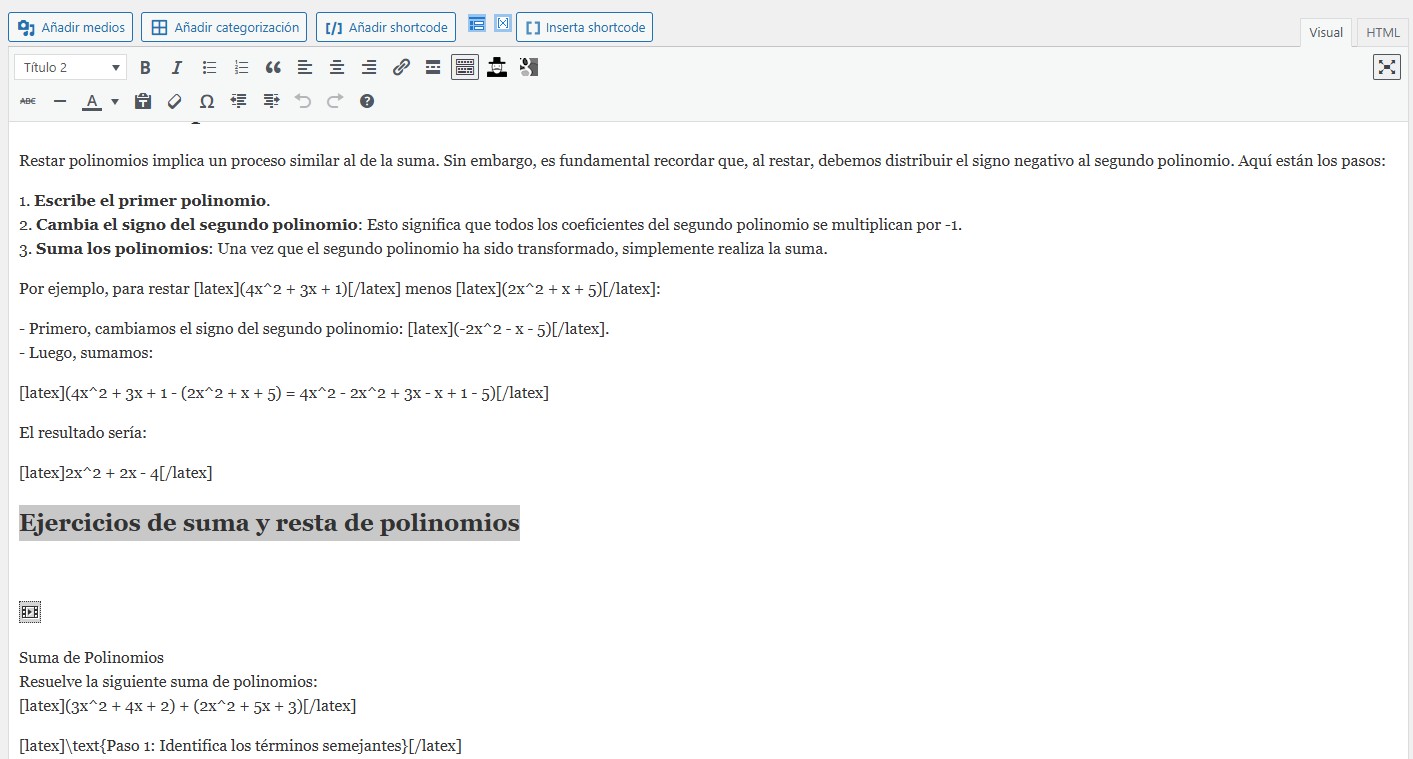Screen dimensions: 1413x759
Task: Click Añadir medios button
Action: pos(71,27)
